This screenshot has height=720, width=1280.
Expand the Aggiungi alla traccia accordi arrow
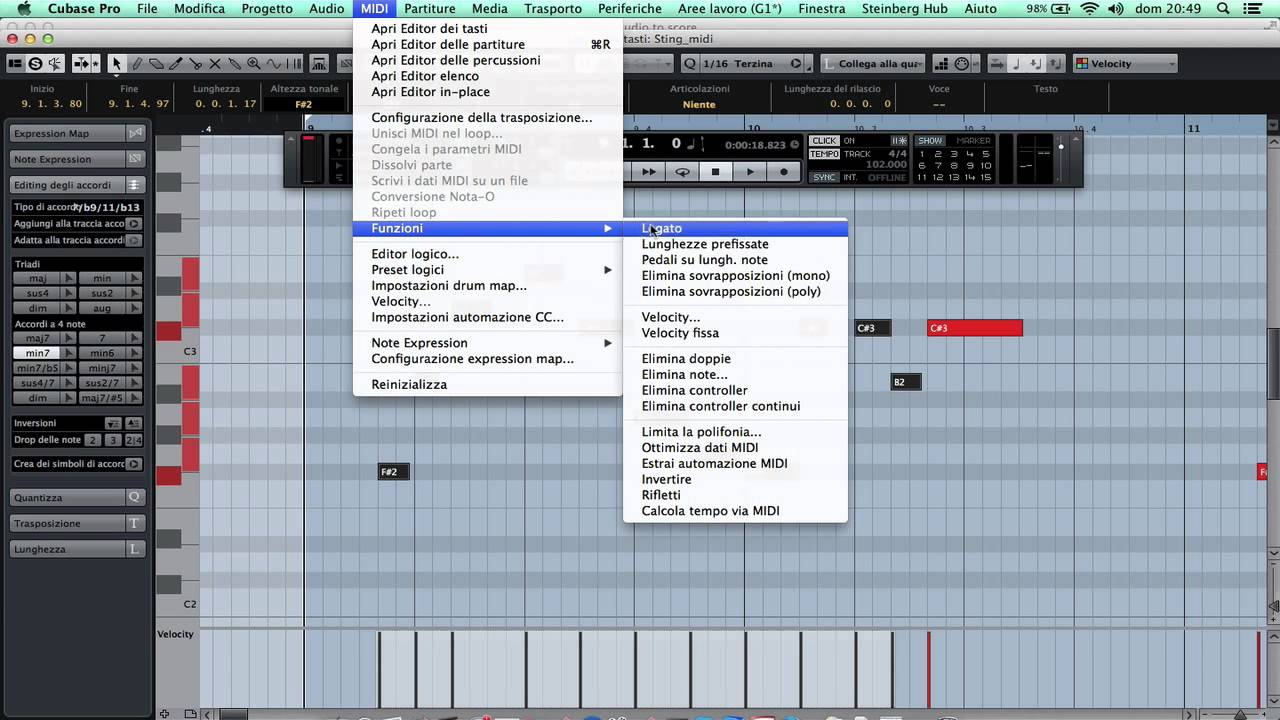pos(134,224)
